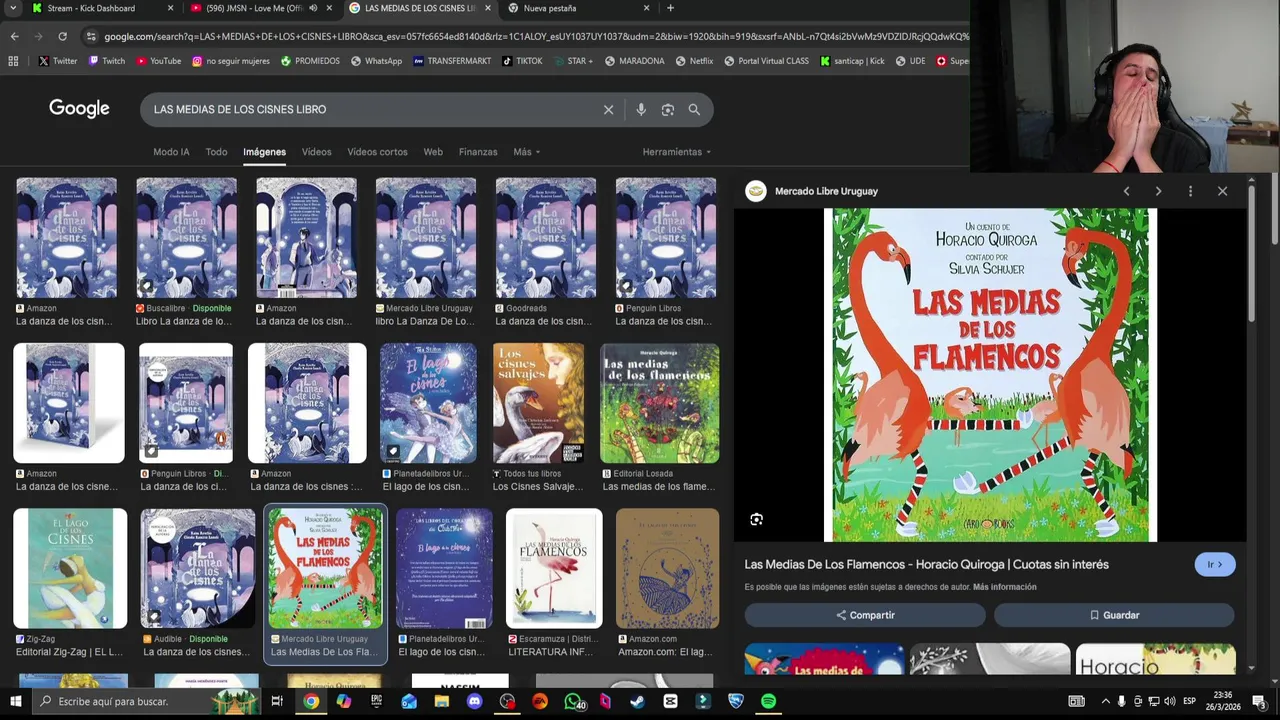
Task: Open the TRANSFERMARKT bookmark
Action: 452,61
